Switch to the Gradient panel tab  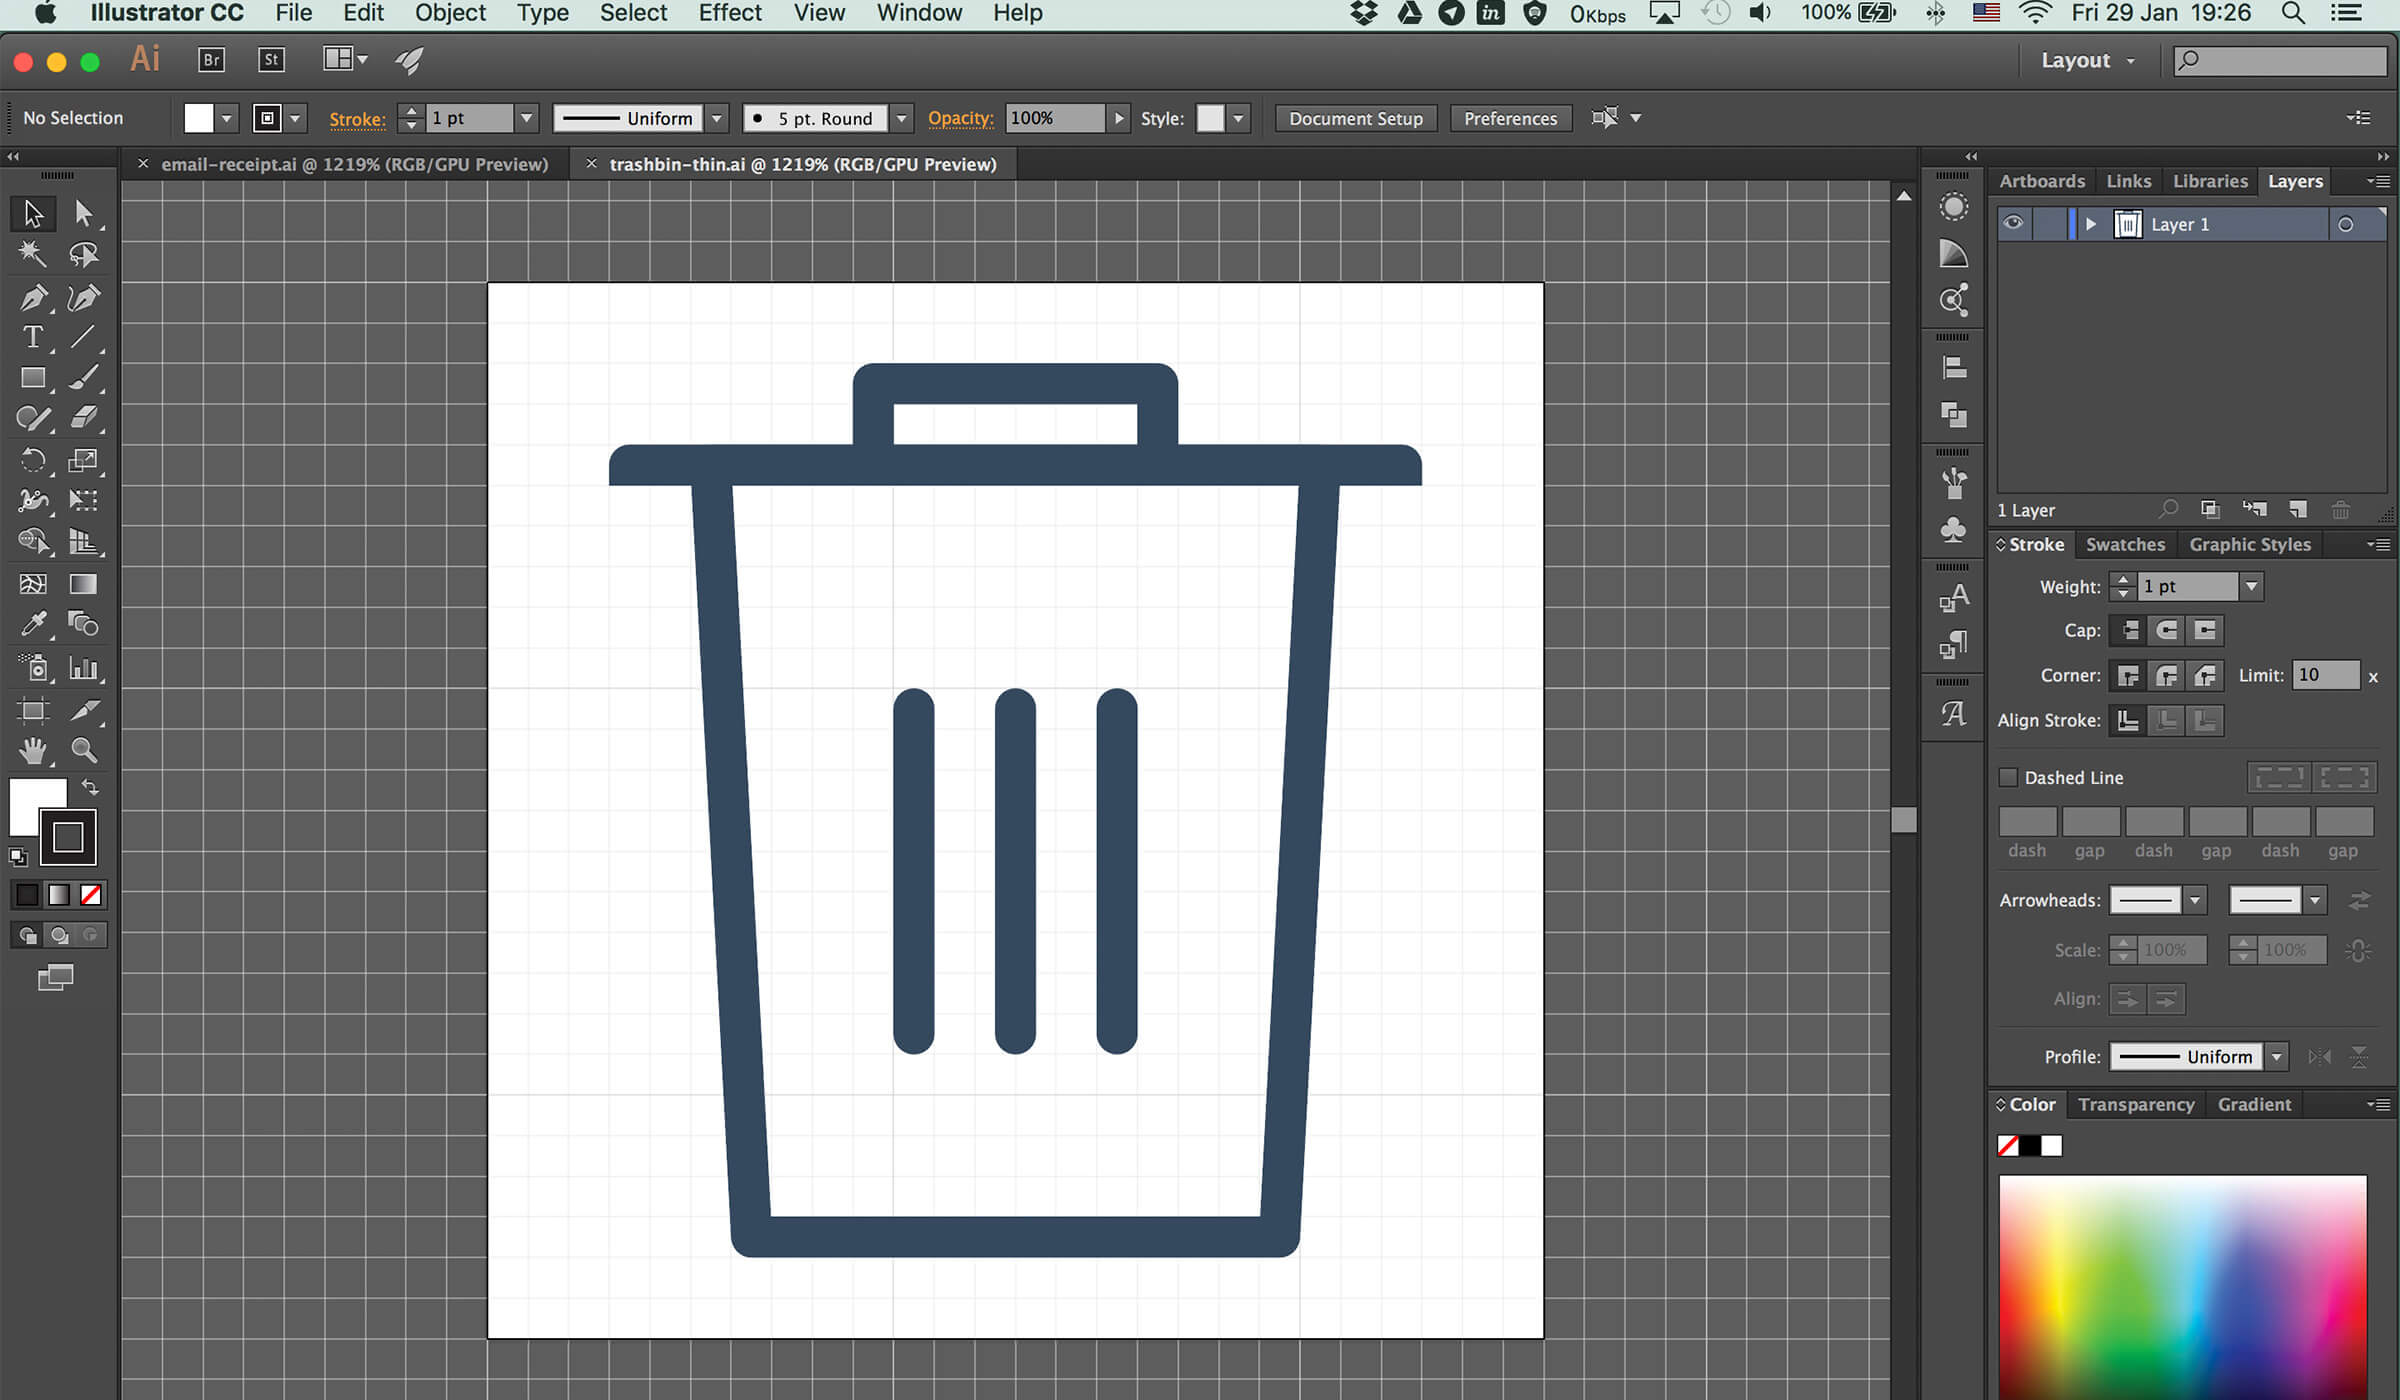pyautogui.click(x=2254, y=1104)
